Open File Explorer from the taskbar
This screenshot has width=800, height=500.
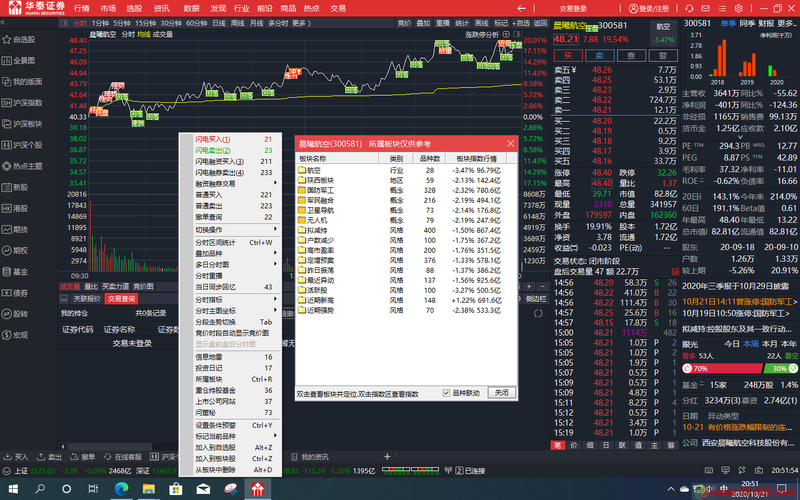click(148, 489)
